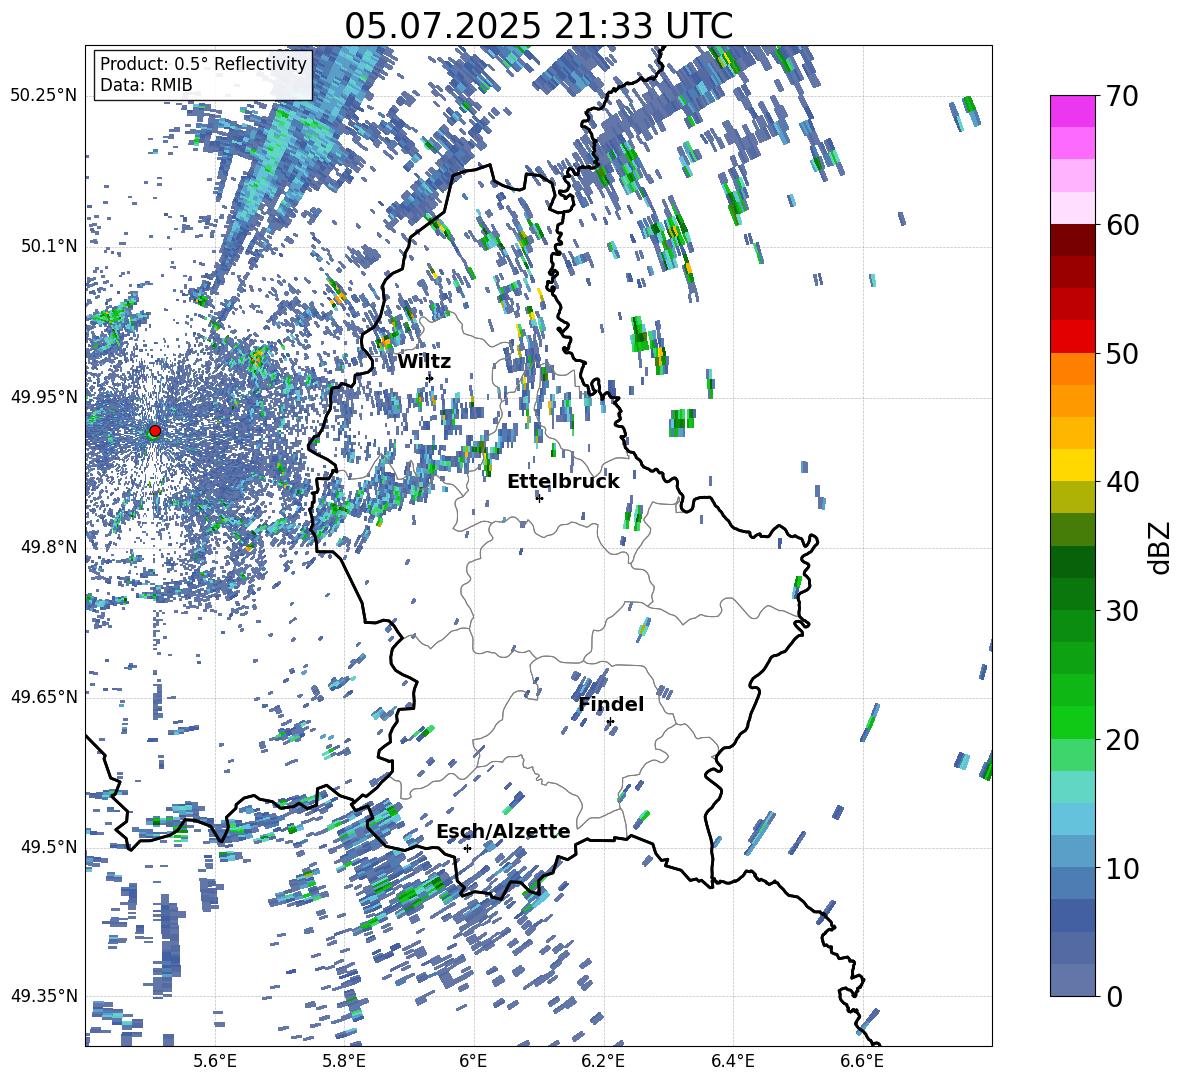Screen dimensions: 1184x1081
Task: Click the Product: 0.5° Reflectivity text
Action: pos(203,64)
